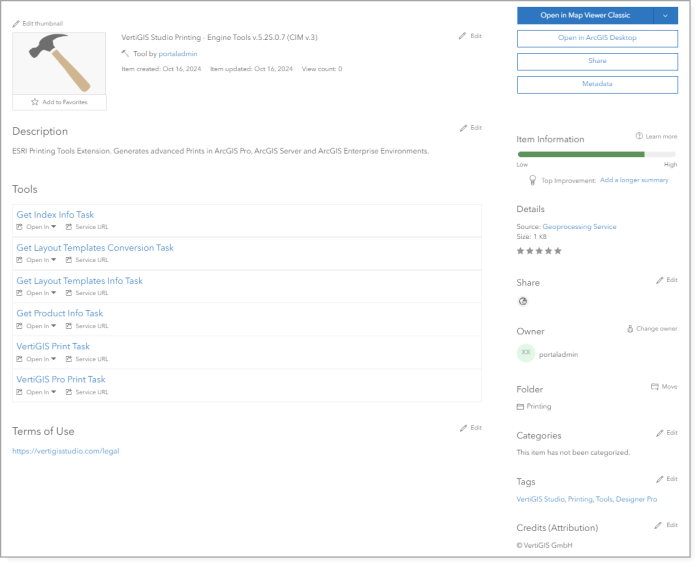Click Add a longer summary link
The image size is (700, 567).
click(634, 180)
